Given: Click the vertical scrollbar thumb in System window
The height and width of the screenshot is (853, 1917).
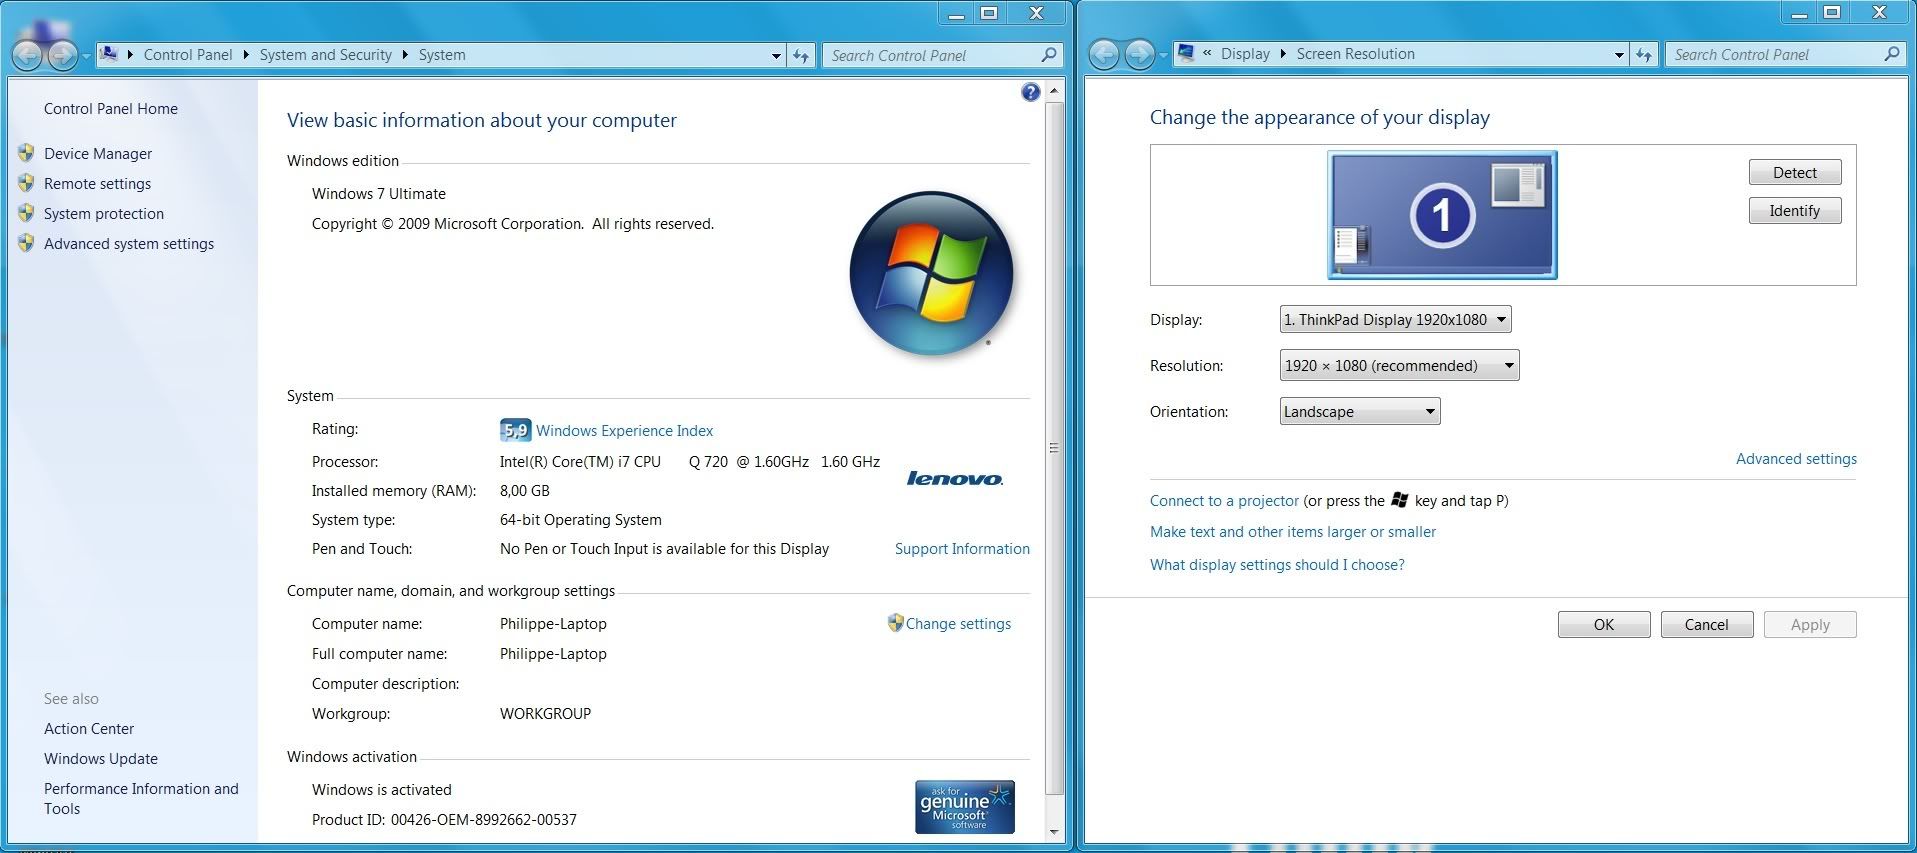Looking at the screenshot, I should (1053, 448).
